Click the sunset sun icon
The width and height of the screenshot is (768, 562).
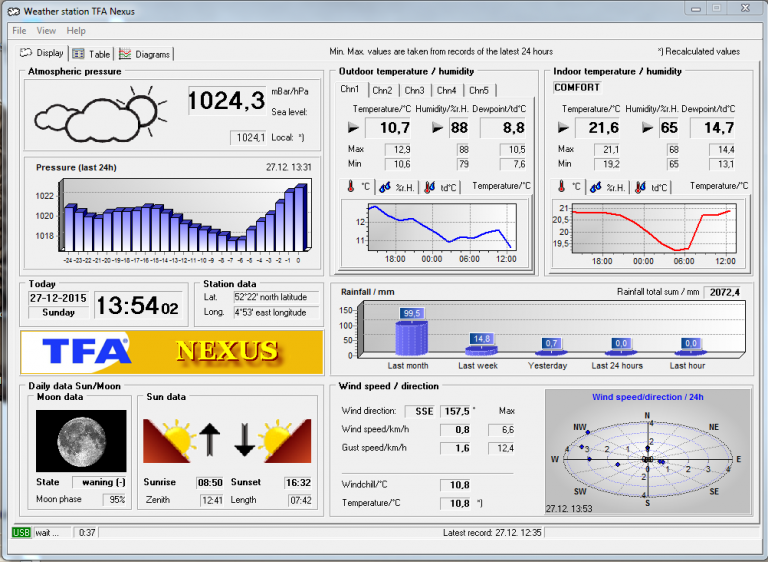click(x=287, y=440)
